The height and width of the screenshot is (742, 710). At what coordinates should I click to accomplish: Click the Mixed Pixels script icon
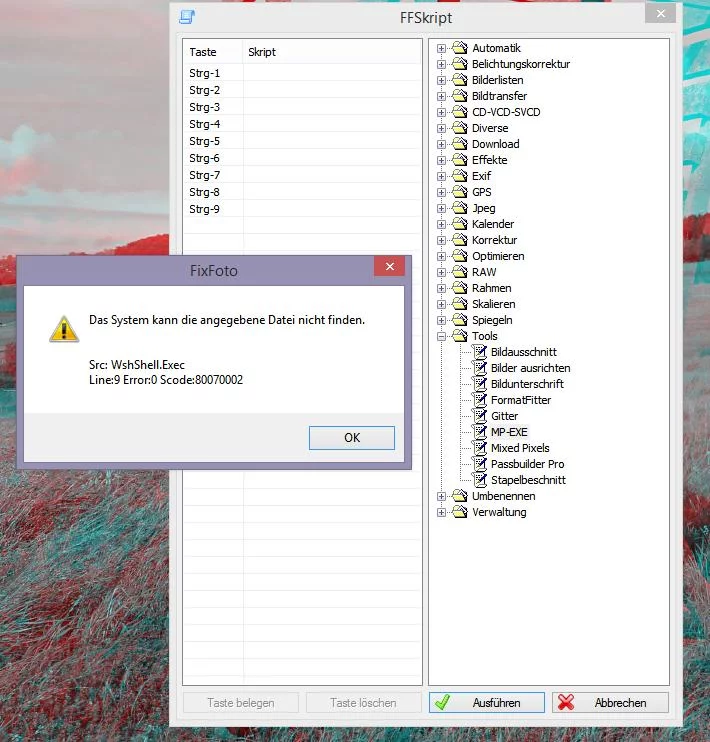(480, 448)
